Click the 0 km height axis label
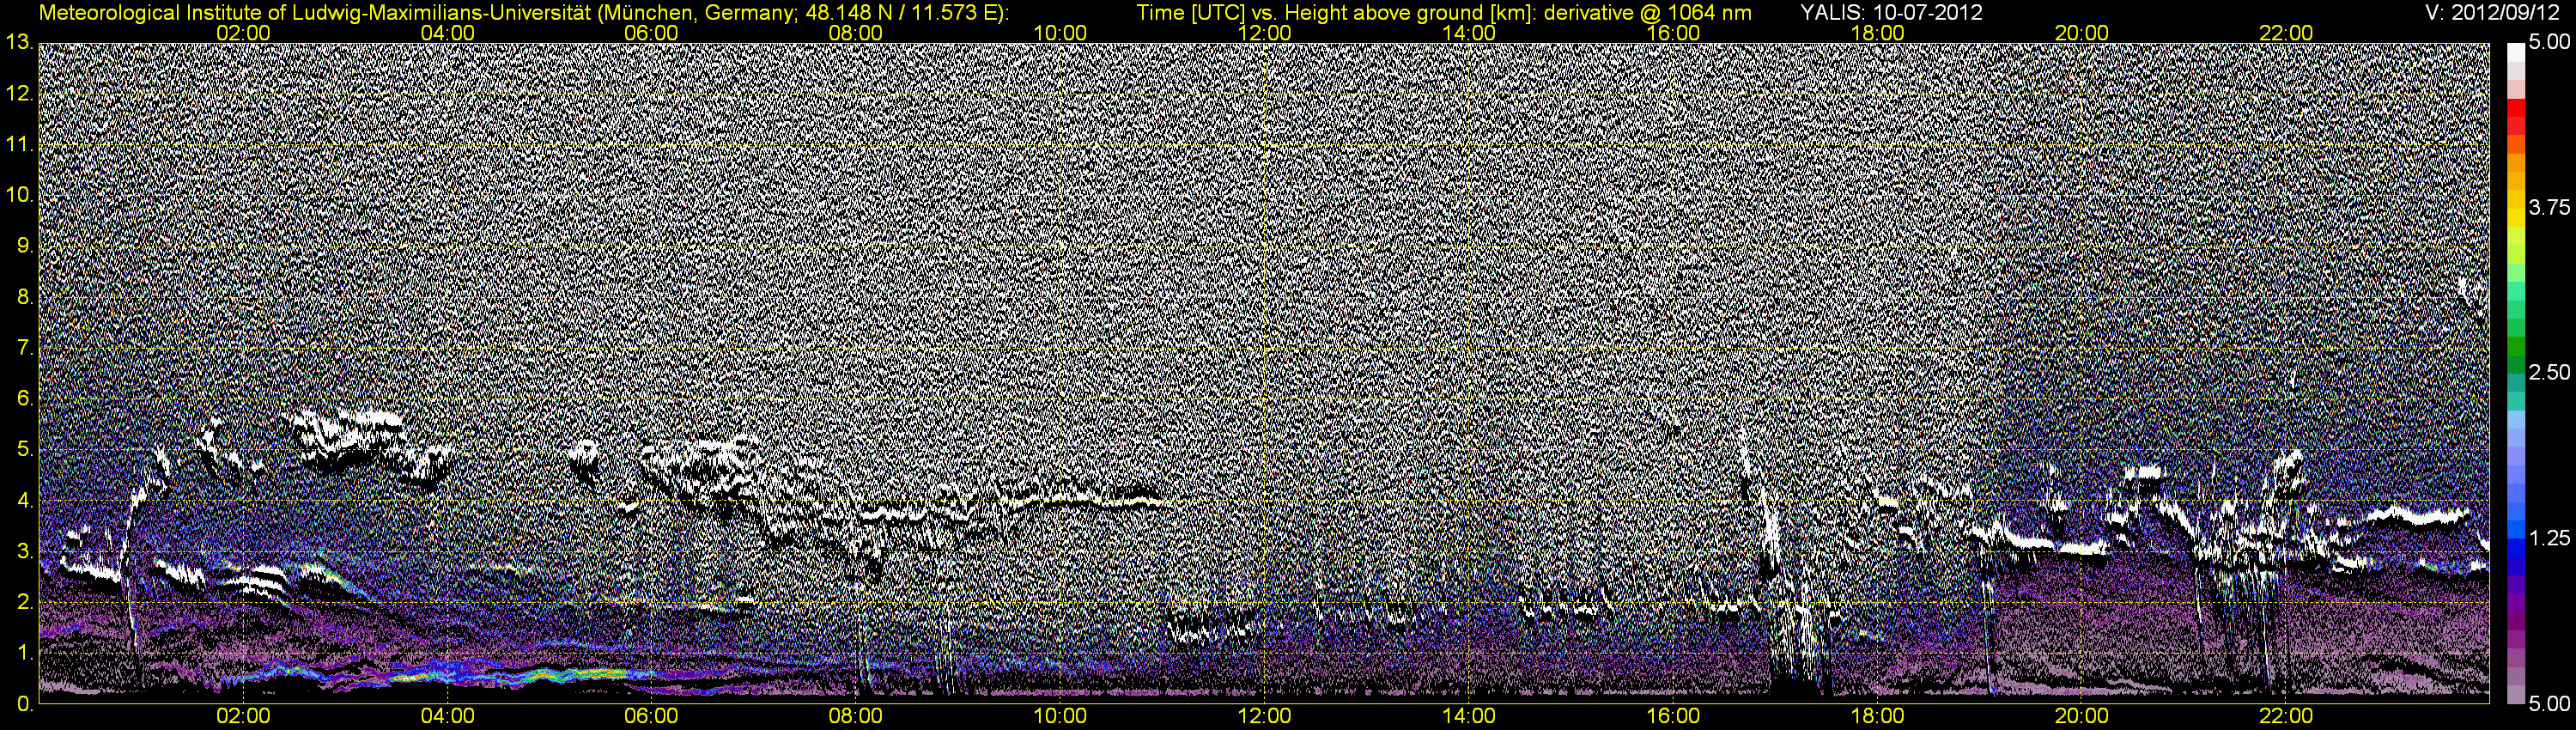This screenshot has width=2576, height=730. [25, 704]
